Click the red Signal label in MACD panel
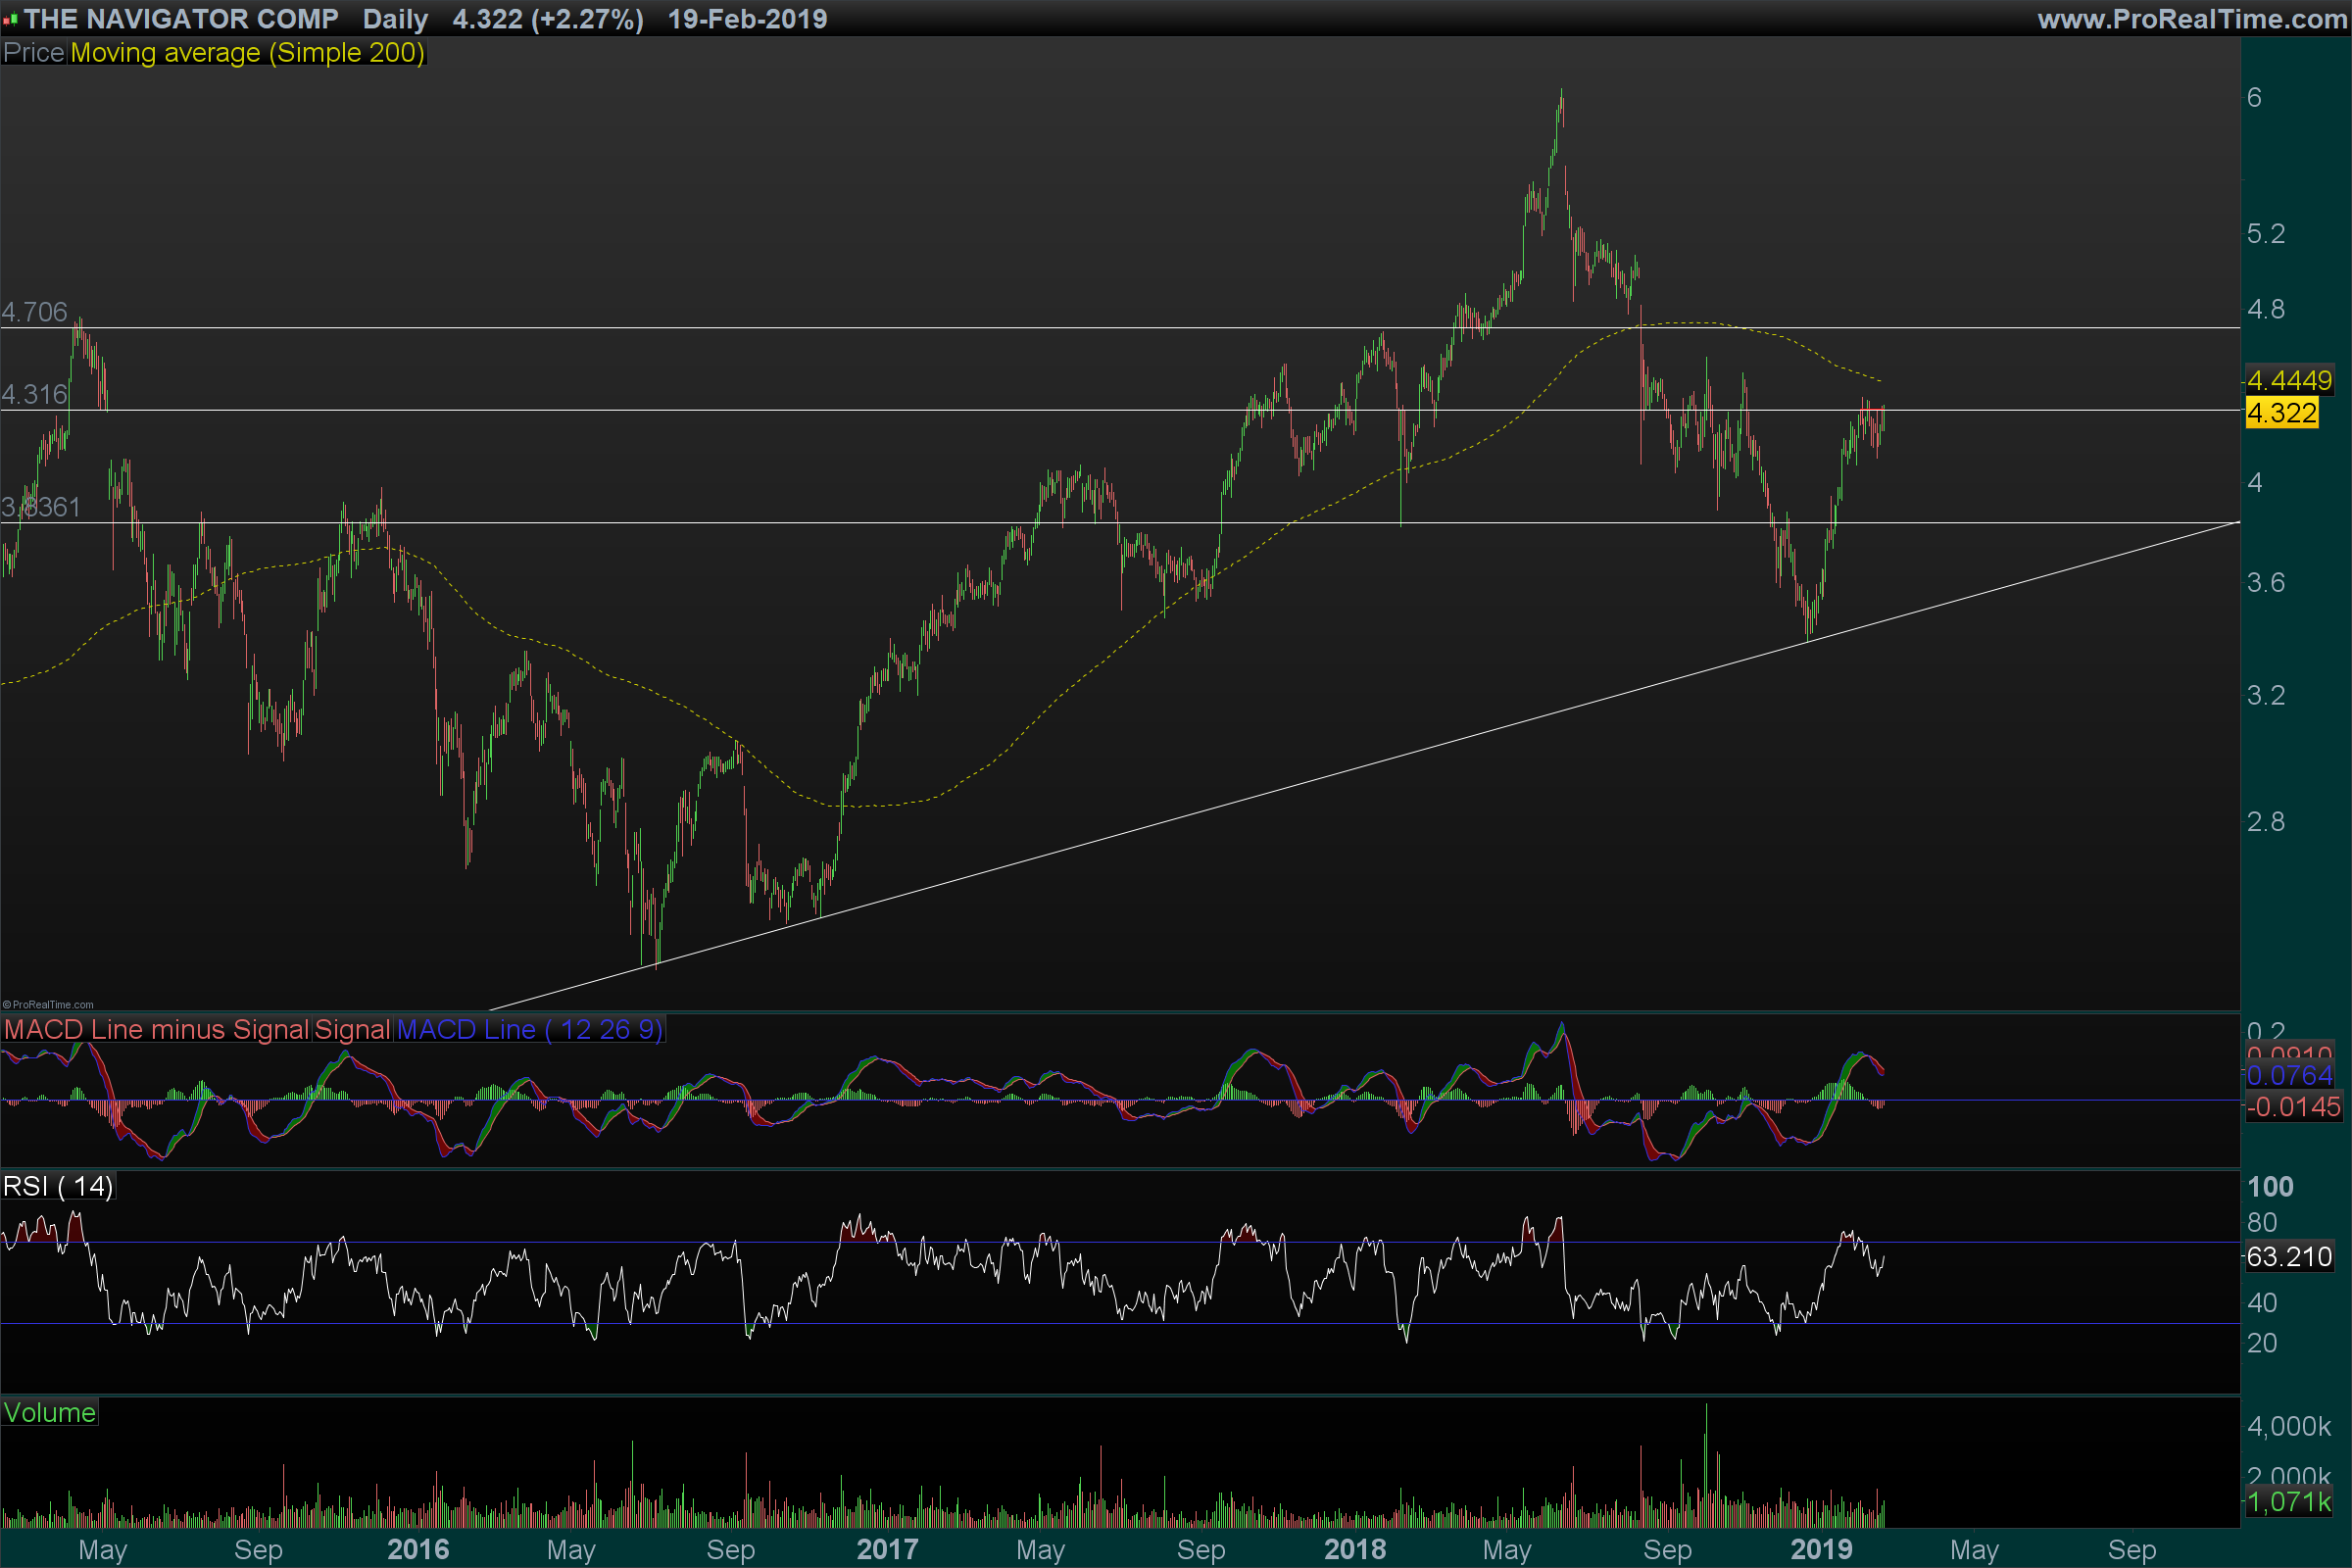The image size is (2352, 1568). 352,1030
